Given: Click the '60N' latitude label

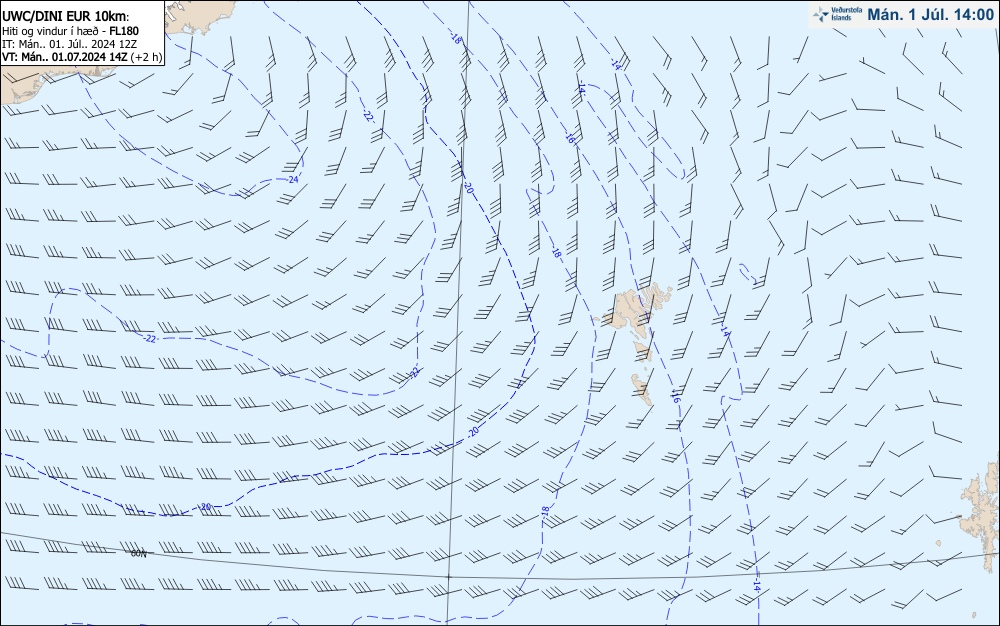Looking at the screenshot, I should [138, 553].
